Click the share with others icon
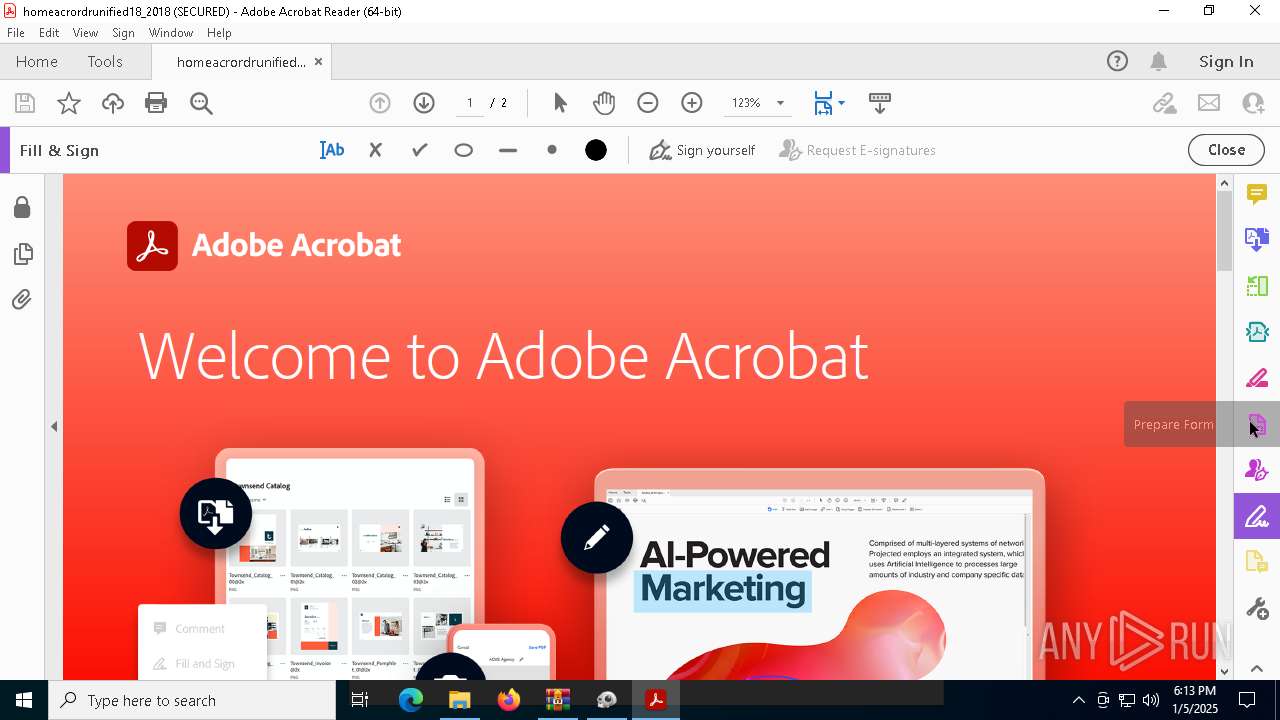This screenshot has height=720, width=1280. (x=1253, y=103)
